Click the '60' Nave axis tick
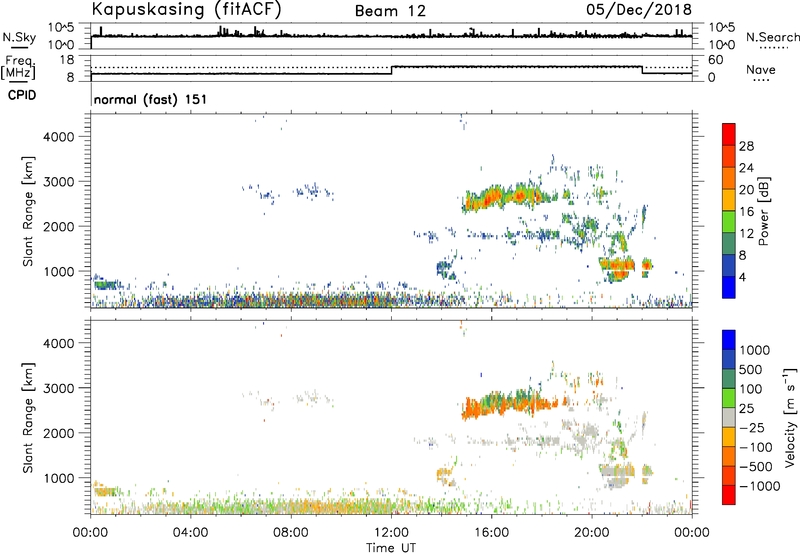Viewport: 800px width, 554px height. coord(715,60)
